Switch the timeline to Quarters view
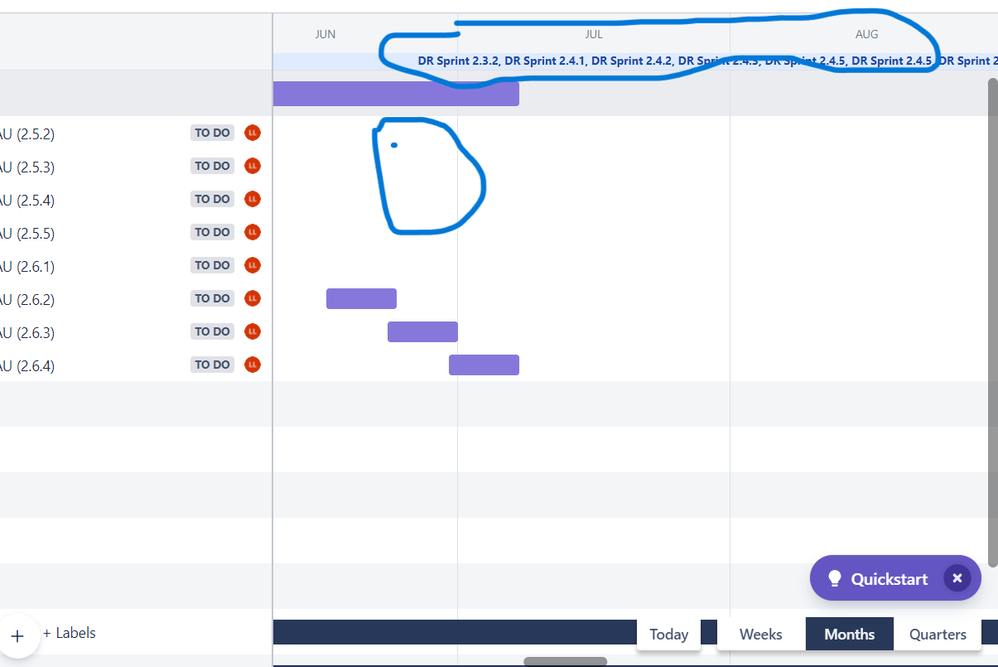 tap(937, 634)
